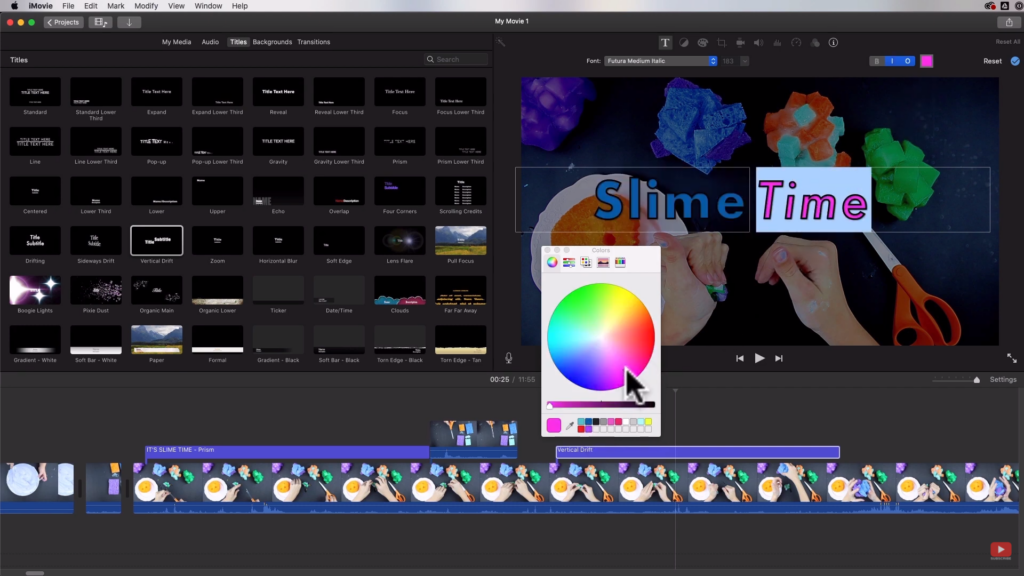Viewport: 1024px width, 576px height.
Task: Go back to Projects
Action: pos(63,22)
